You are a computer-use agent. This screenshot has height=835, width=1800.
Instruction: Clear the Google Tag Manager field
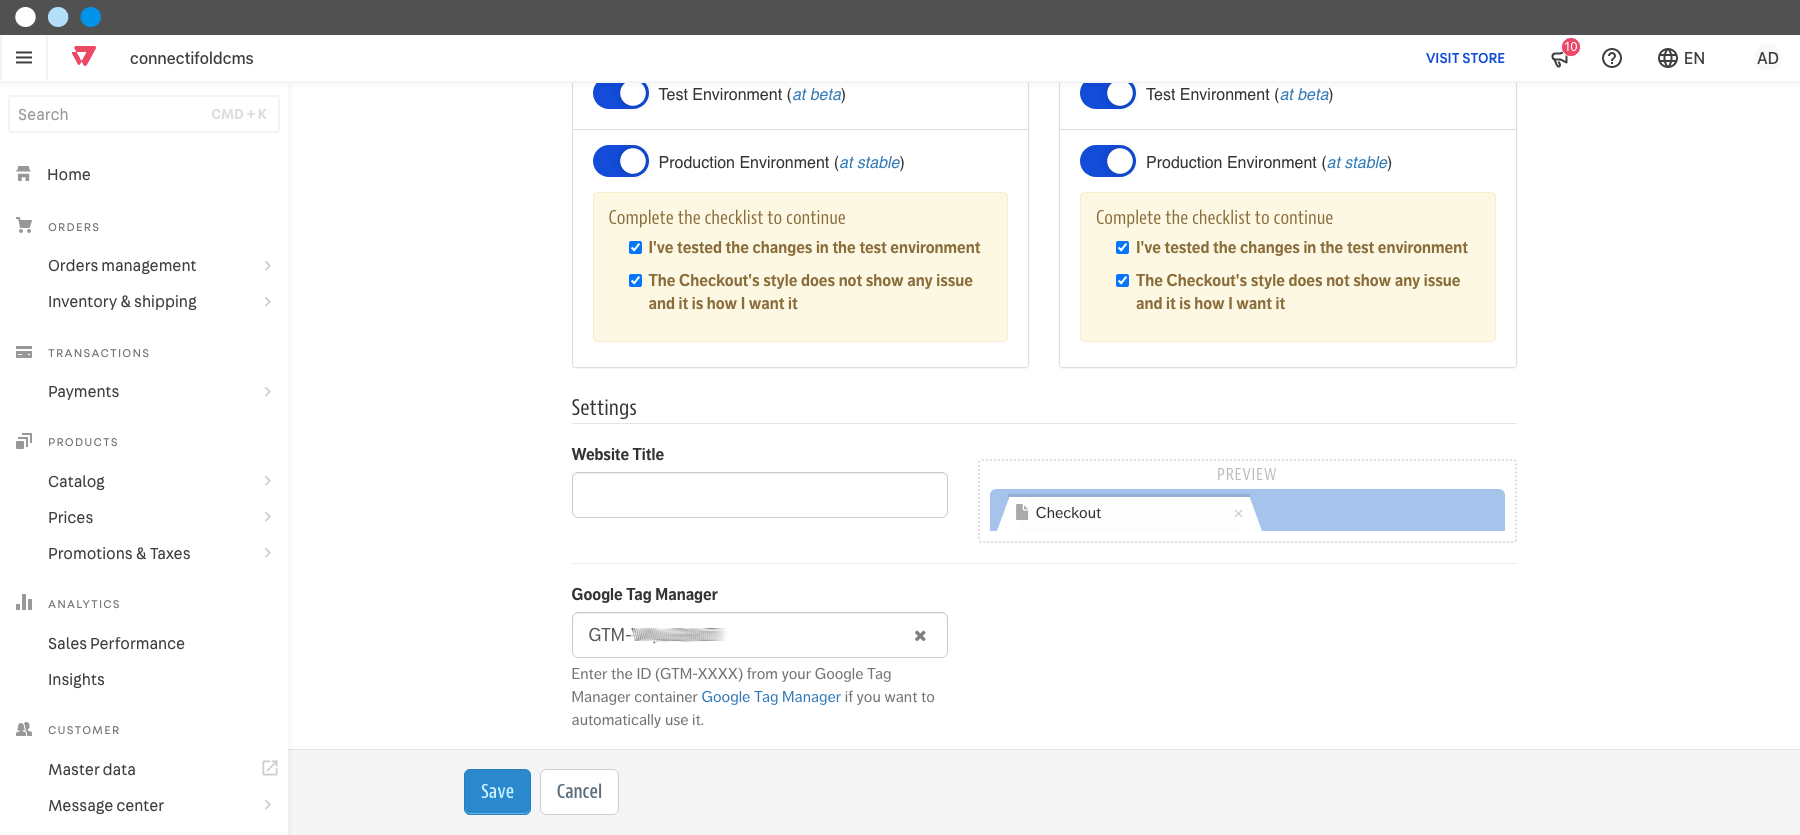[920, 635]
